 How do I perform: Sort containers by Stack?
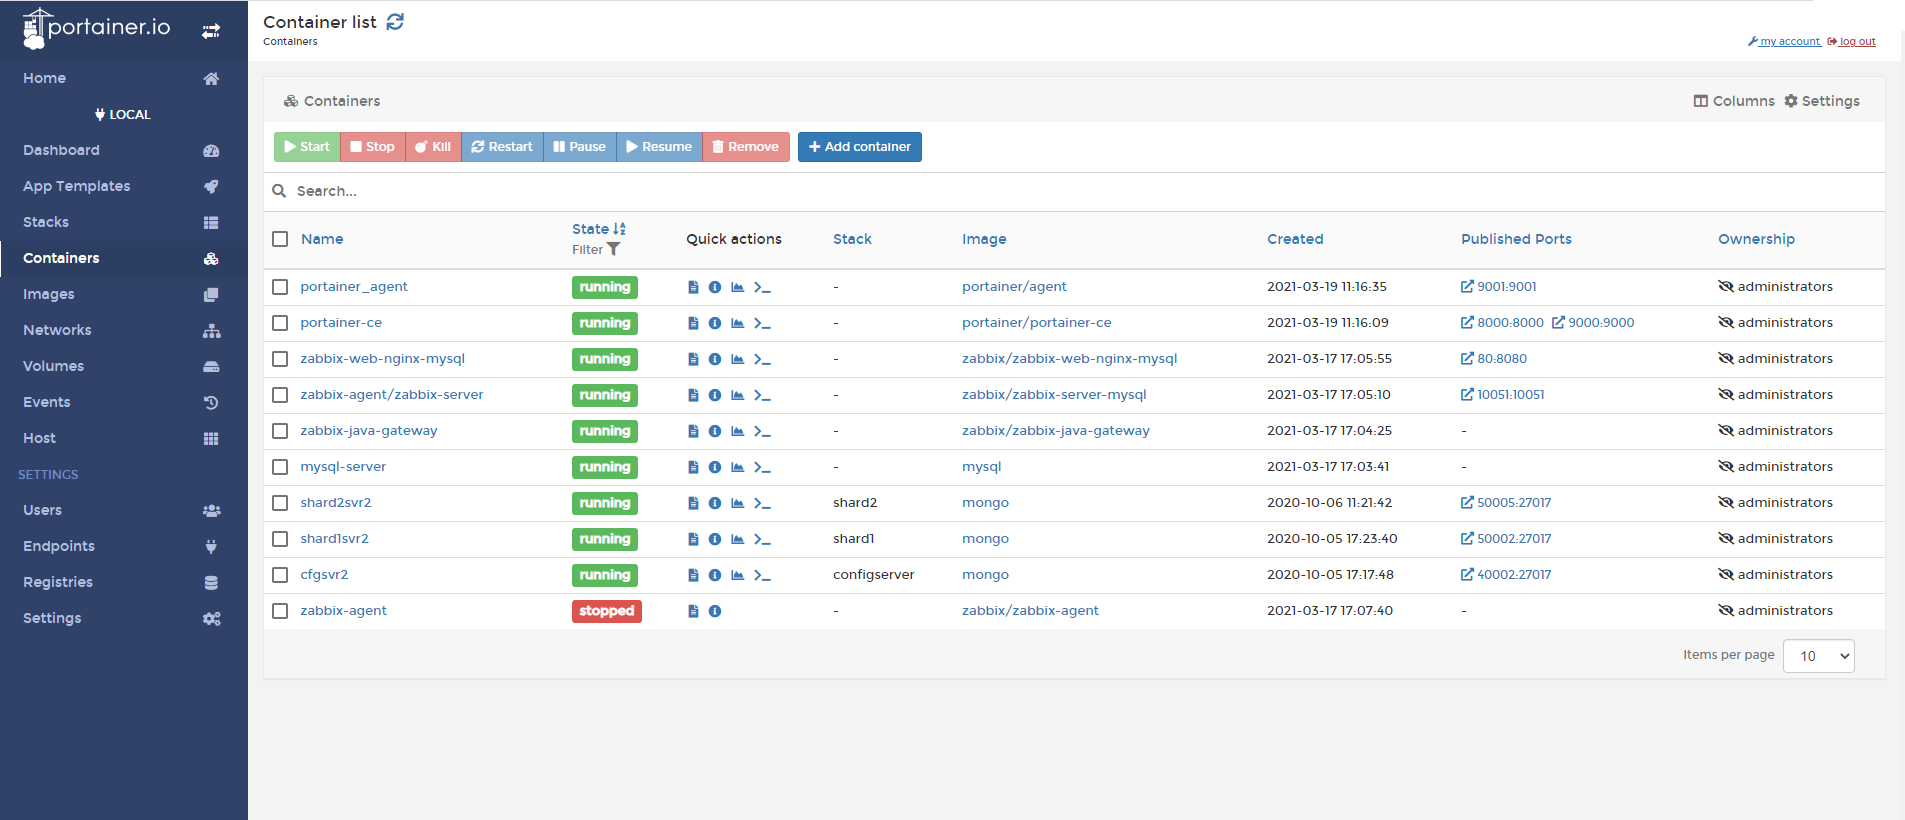click(x=852, y=239)
